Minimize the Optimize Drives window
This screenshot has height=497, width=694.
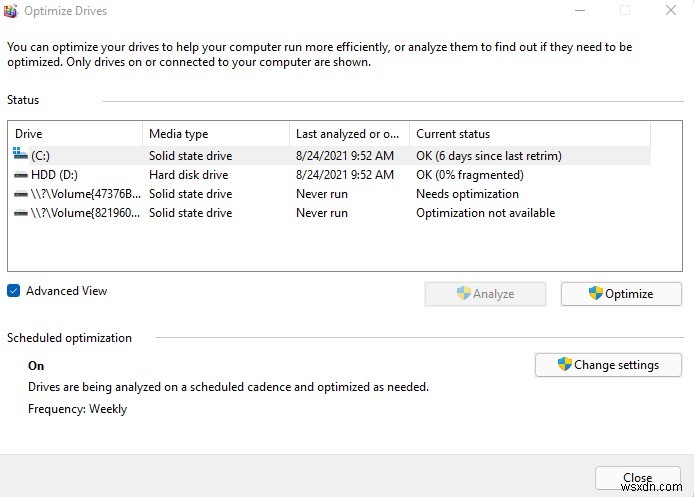(580, 11)
